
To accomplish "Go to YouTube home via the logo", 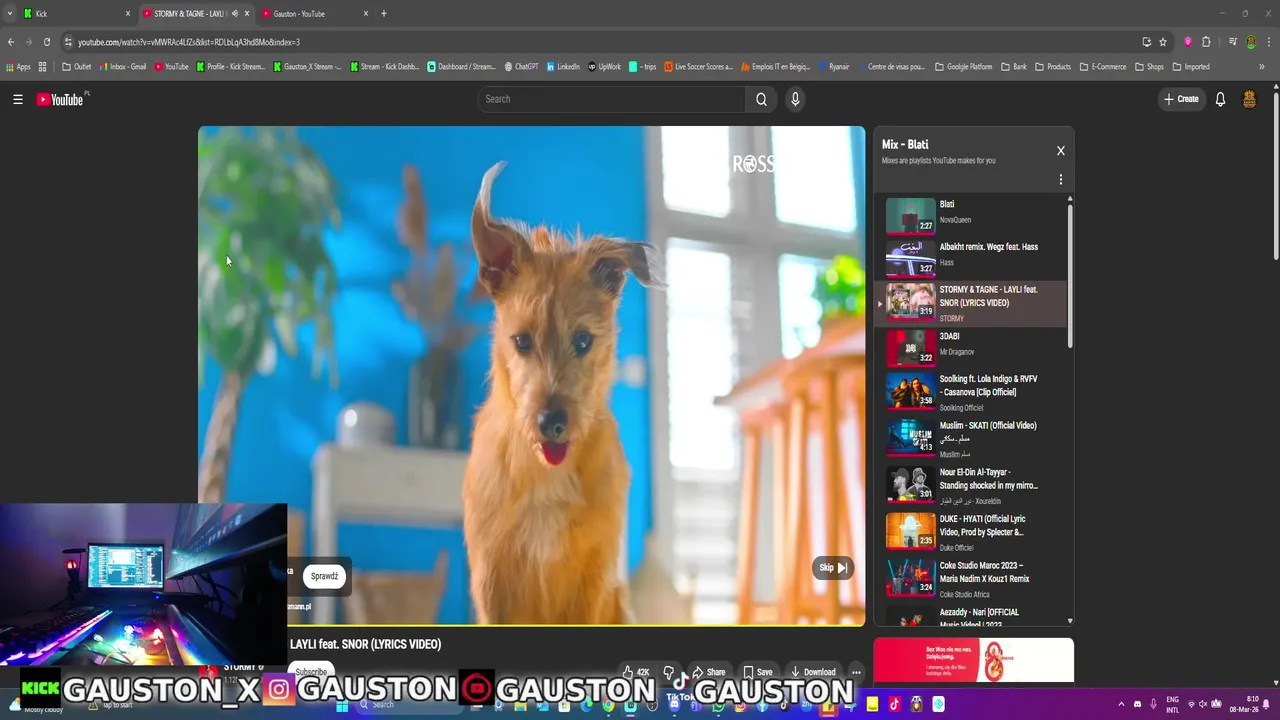I will 60,99.
